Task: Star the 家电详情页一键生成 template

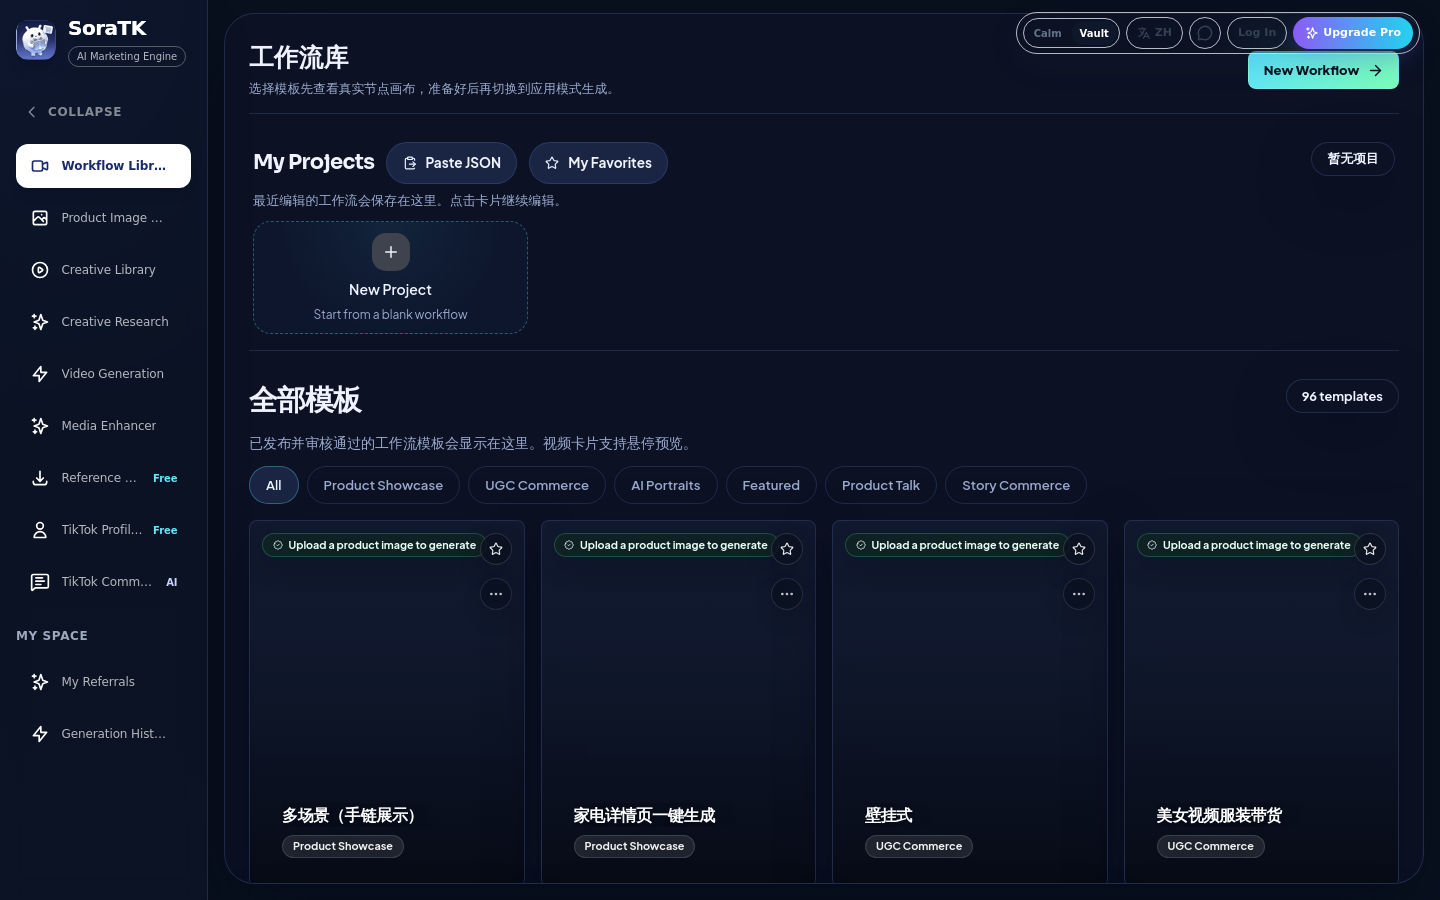Action: point(787,549)
